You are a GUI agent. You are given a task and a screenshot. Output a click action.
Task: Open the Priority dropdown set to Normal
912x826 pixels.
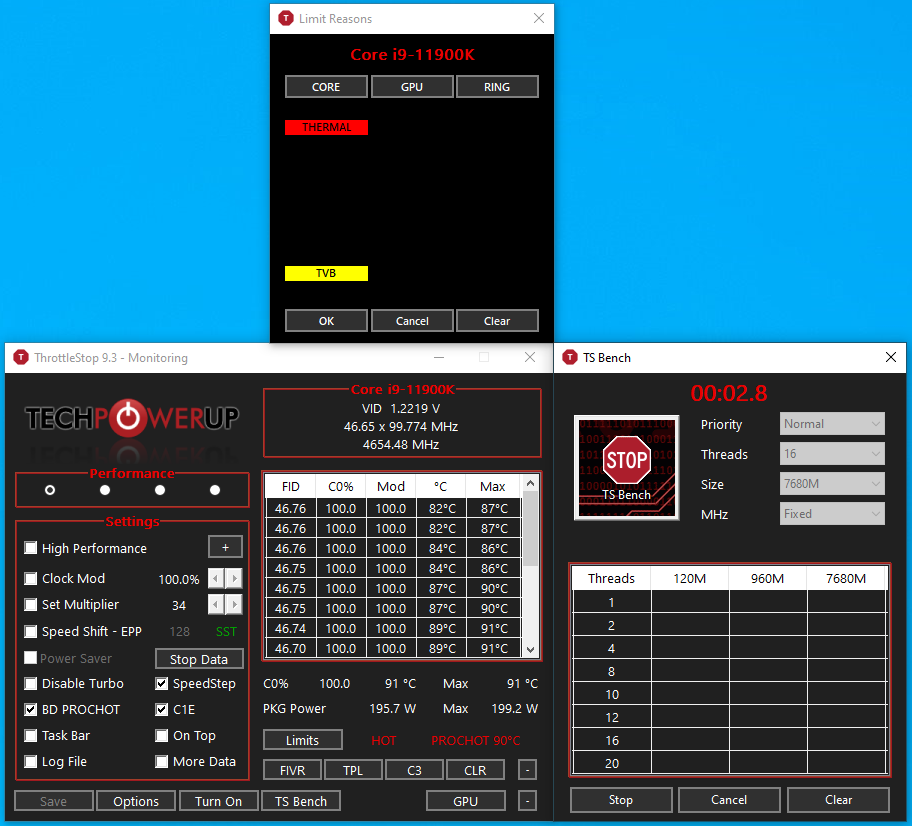click(x=832, y=423)
